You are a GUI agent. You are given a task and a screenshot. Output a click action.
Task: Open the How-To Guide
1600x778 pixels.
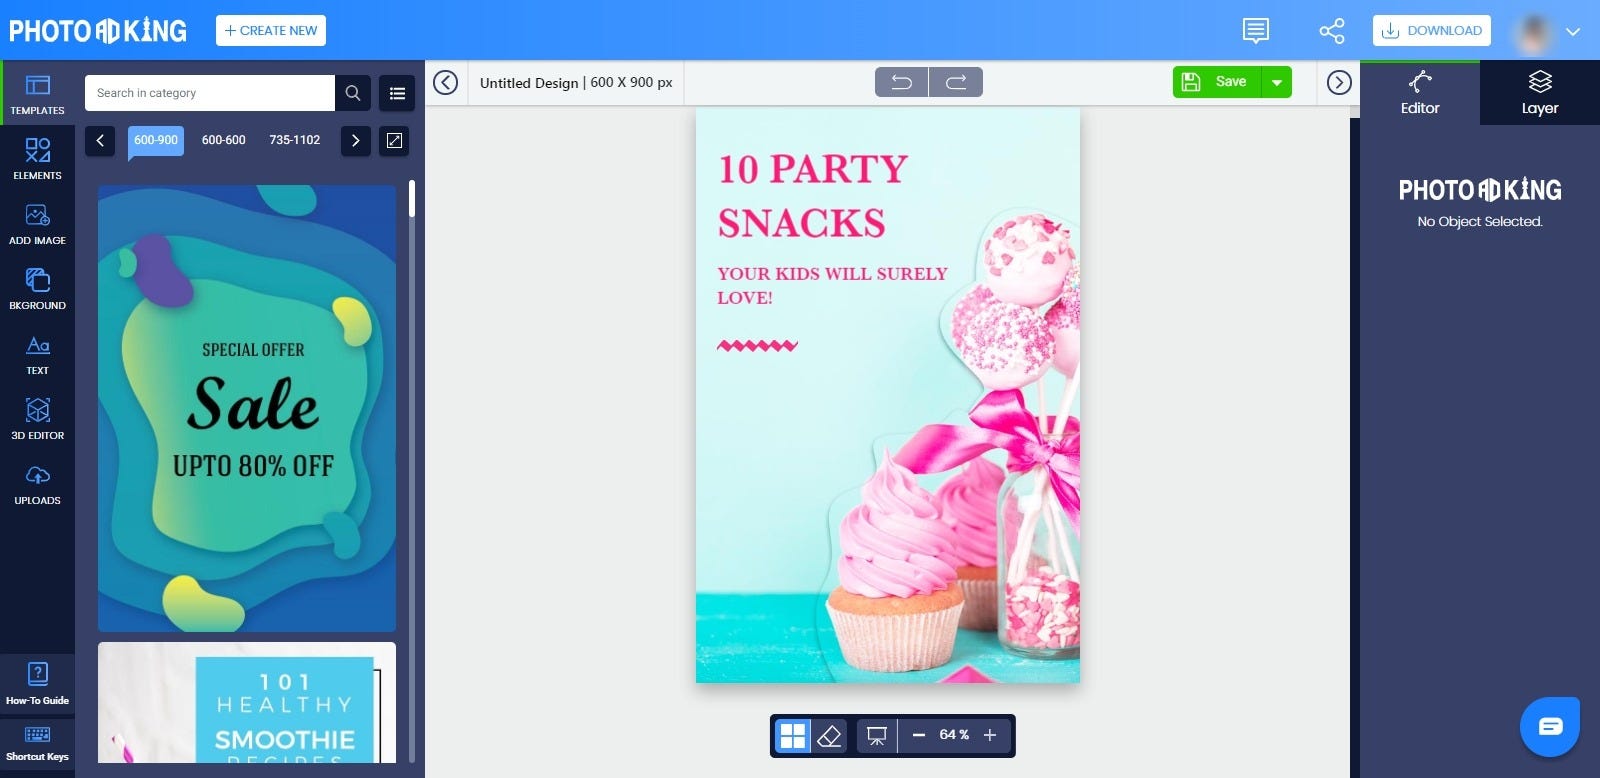pyautogui.click(x=37, y=683)
